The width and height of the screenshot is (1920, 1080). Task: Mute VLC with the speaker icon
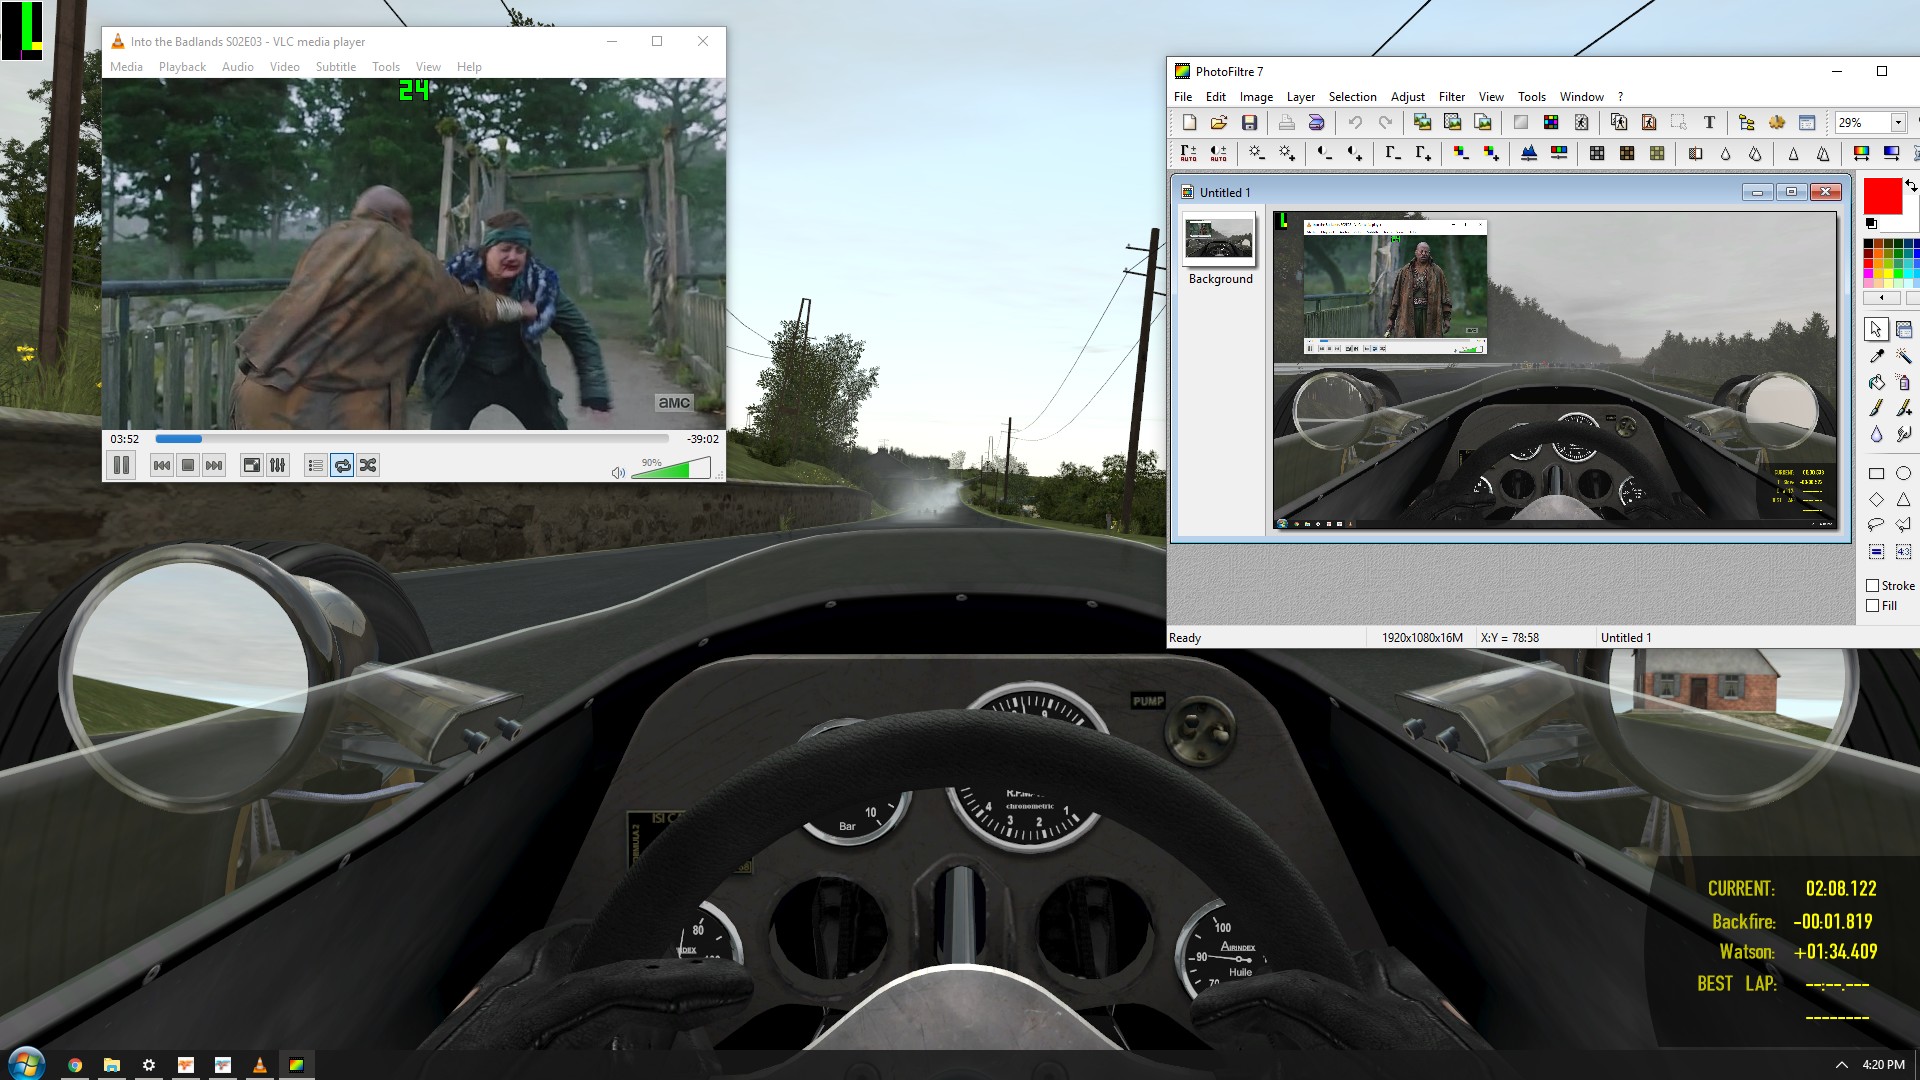(x=618, y=472)
